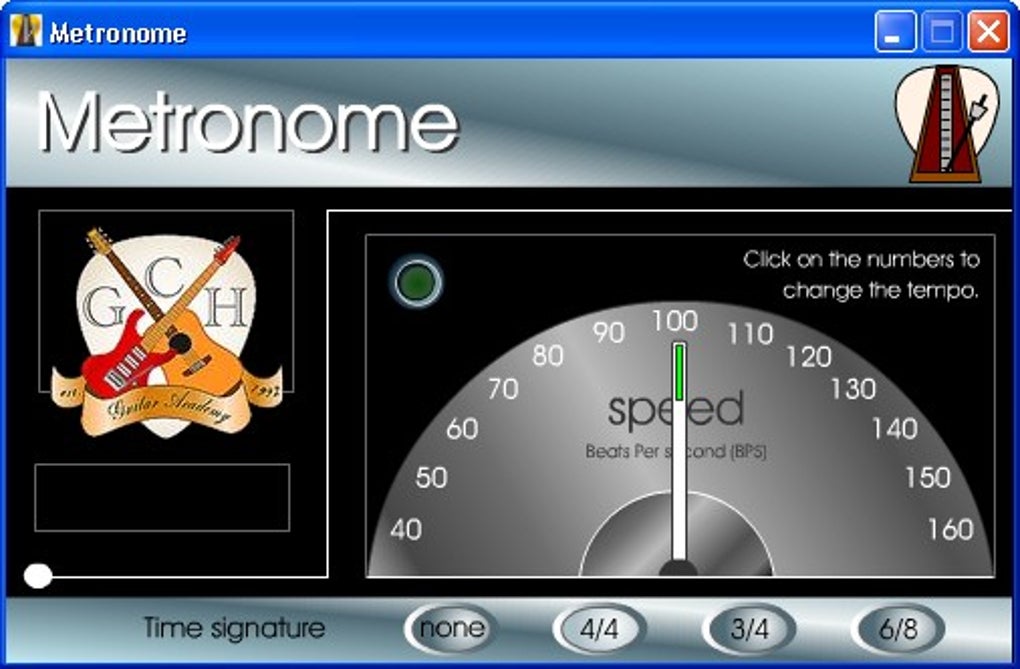Click the 'Beats Per second (BPS)' text
Screen dimensions: 1020x669
676,451
